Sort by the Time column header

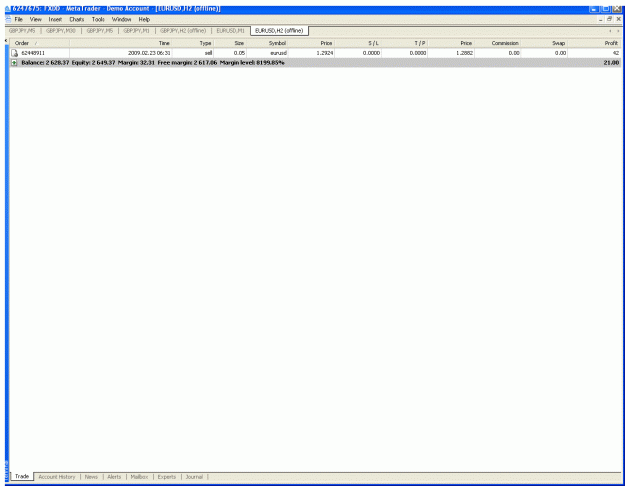pyautogui.click(x=121, y=43)
